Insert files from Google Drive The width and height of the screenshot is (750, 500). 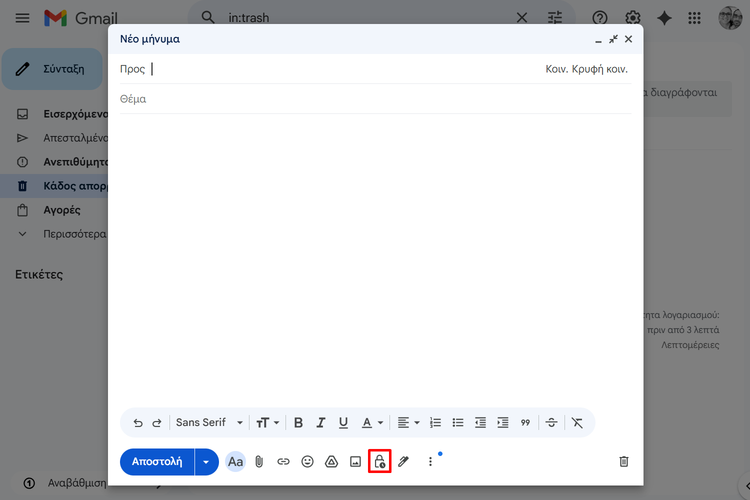pyautogui.click(x=331, y=462)
